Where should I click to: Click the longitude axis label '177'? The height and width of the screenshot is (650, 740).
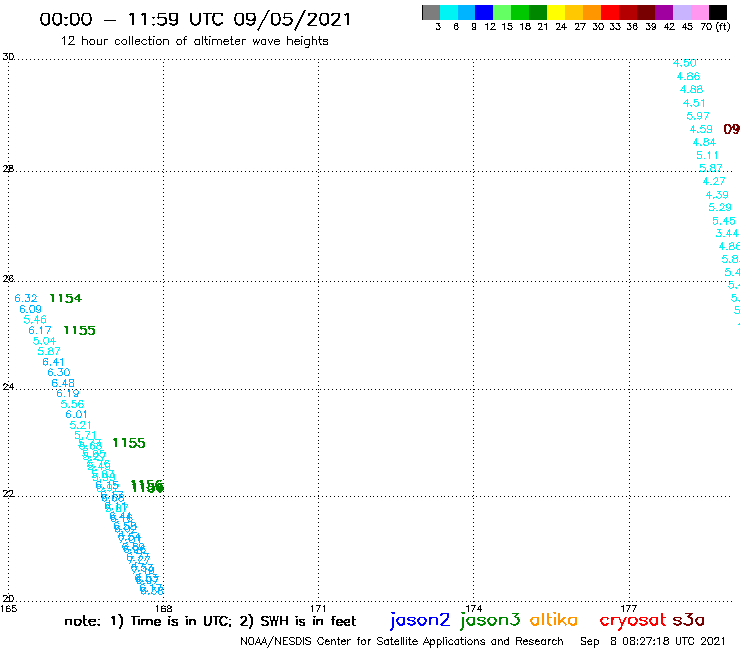(x=629, y=608)
